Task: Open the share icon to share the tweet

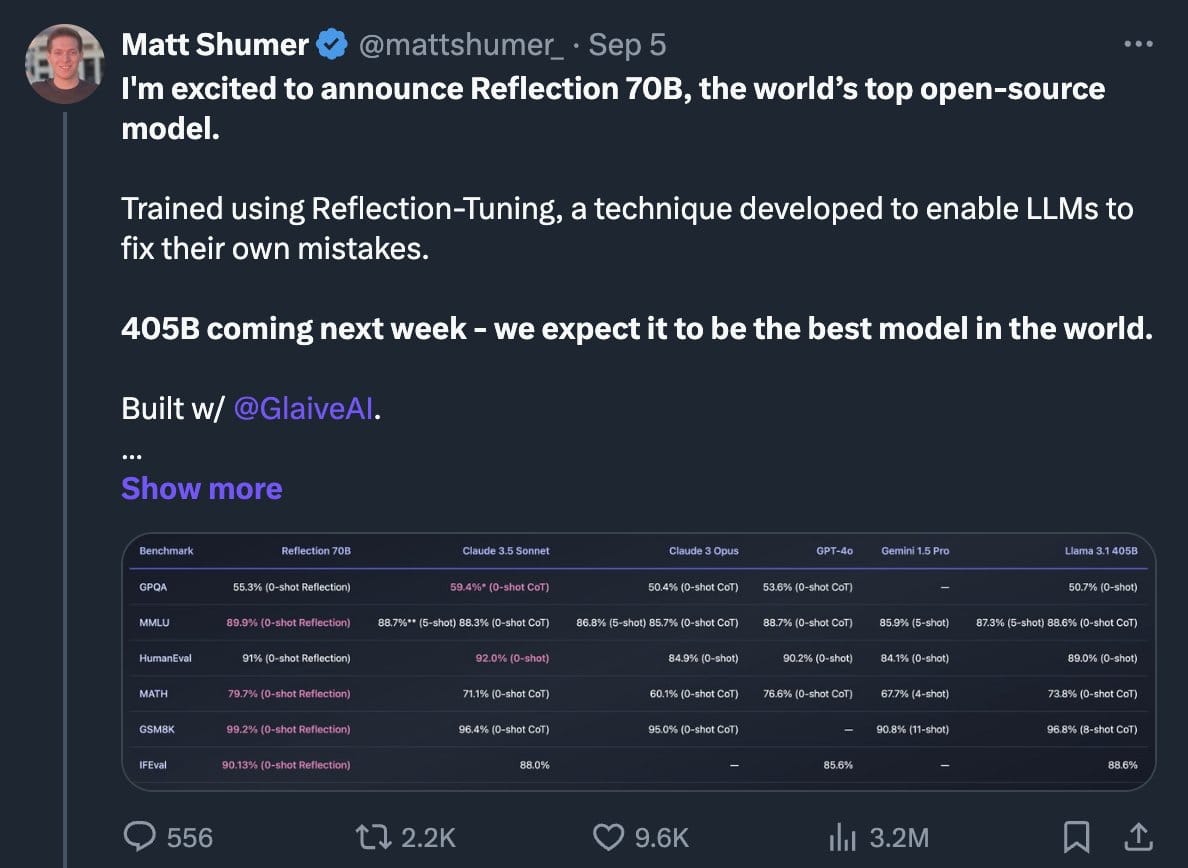Action: (x=1138, y=837)
